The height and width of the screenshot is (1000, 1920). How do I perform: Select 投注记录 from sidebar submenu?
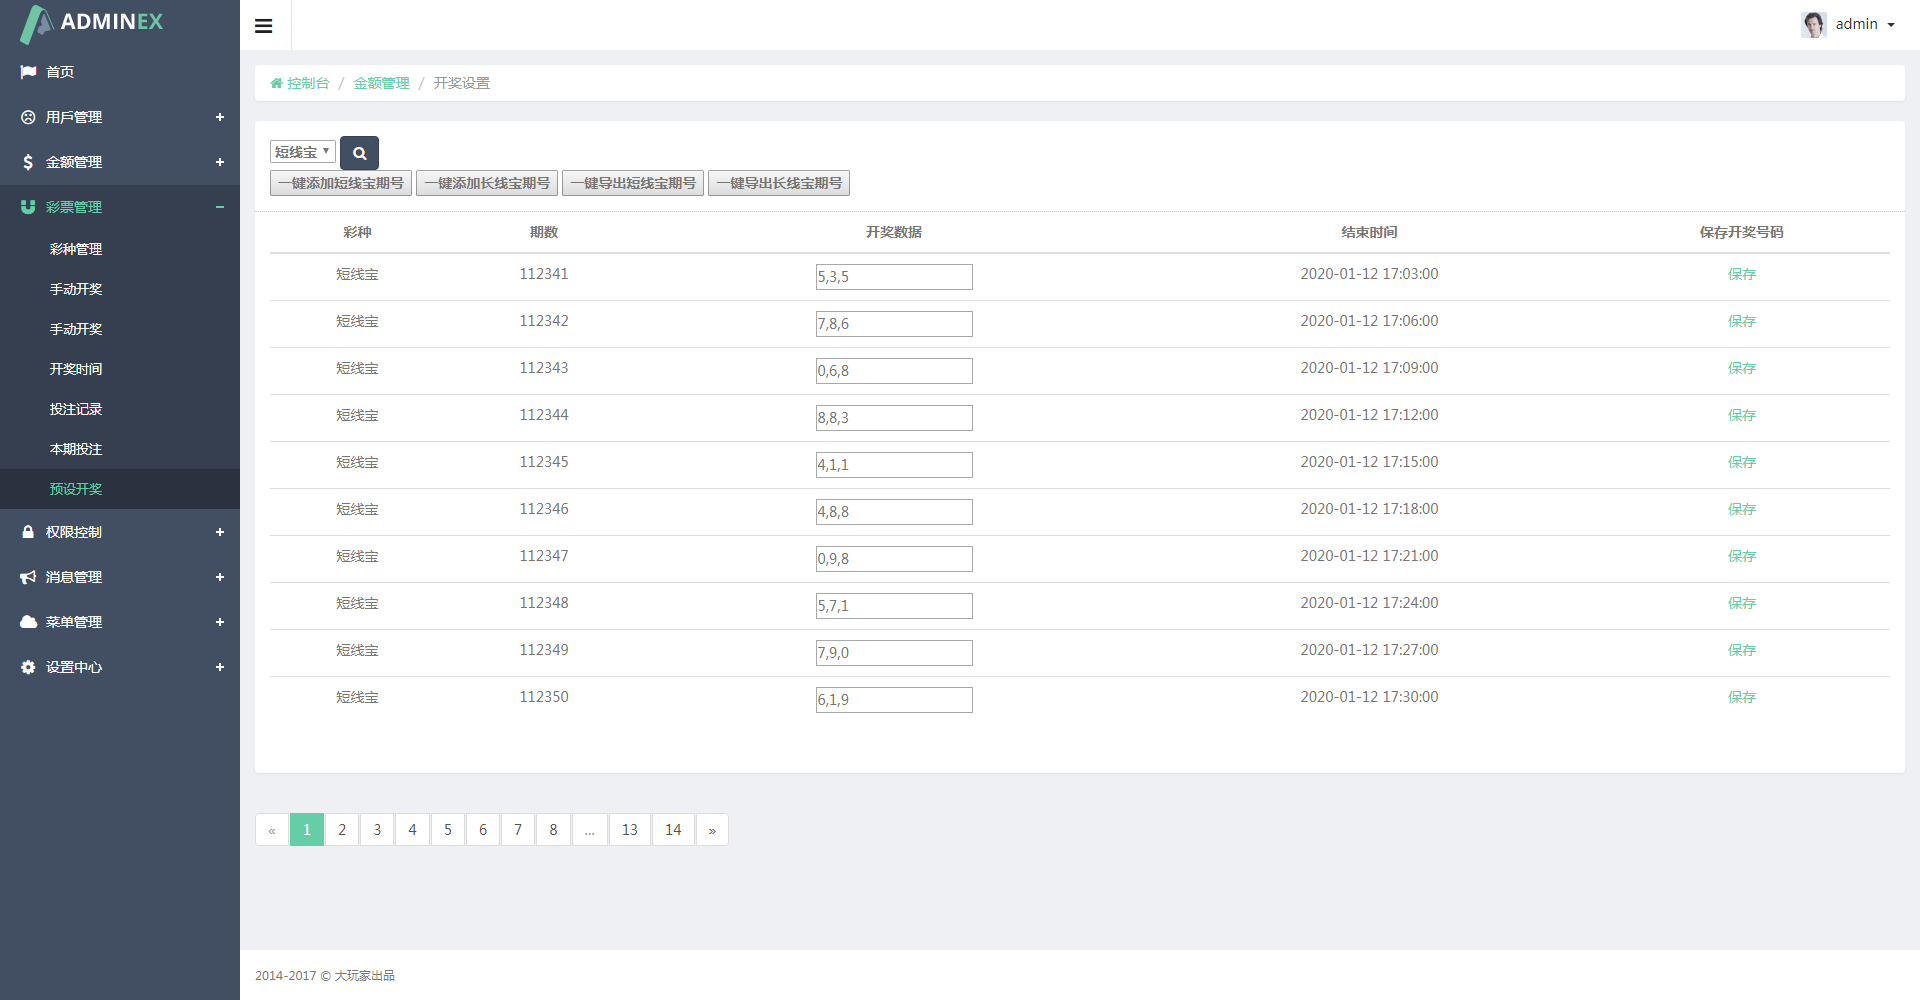tap(76, 409)
